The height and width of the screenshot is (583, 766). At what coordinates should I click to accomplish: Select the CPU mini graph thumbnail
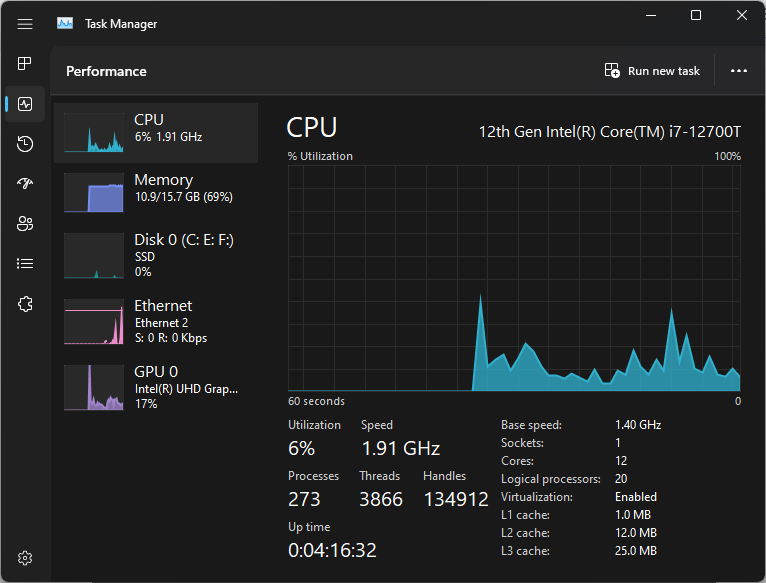click(x=94, y=132)
